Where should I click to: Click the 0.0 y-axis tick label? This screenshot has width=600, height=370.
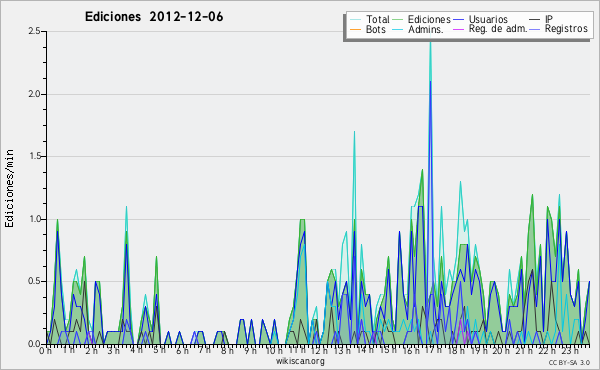pos(34,344)
